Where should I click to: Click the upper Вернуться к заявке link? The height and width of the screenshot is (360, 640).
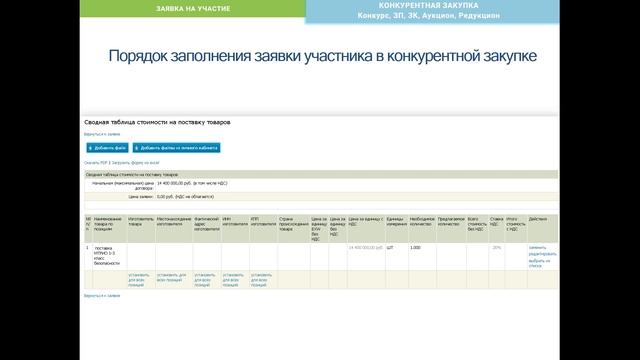pyautogui.click(x=102, y=134)
